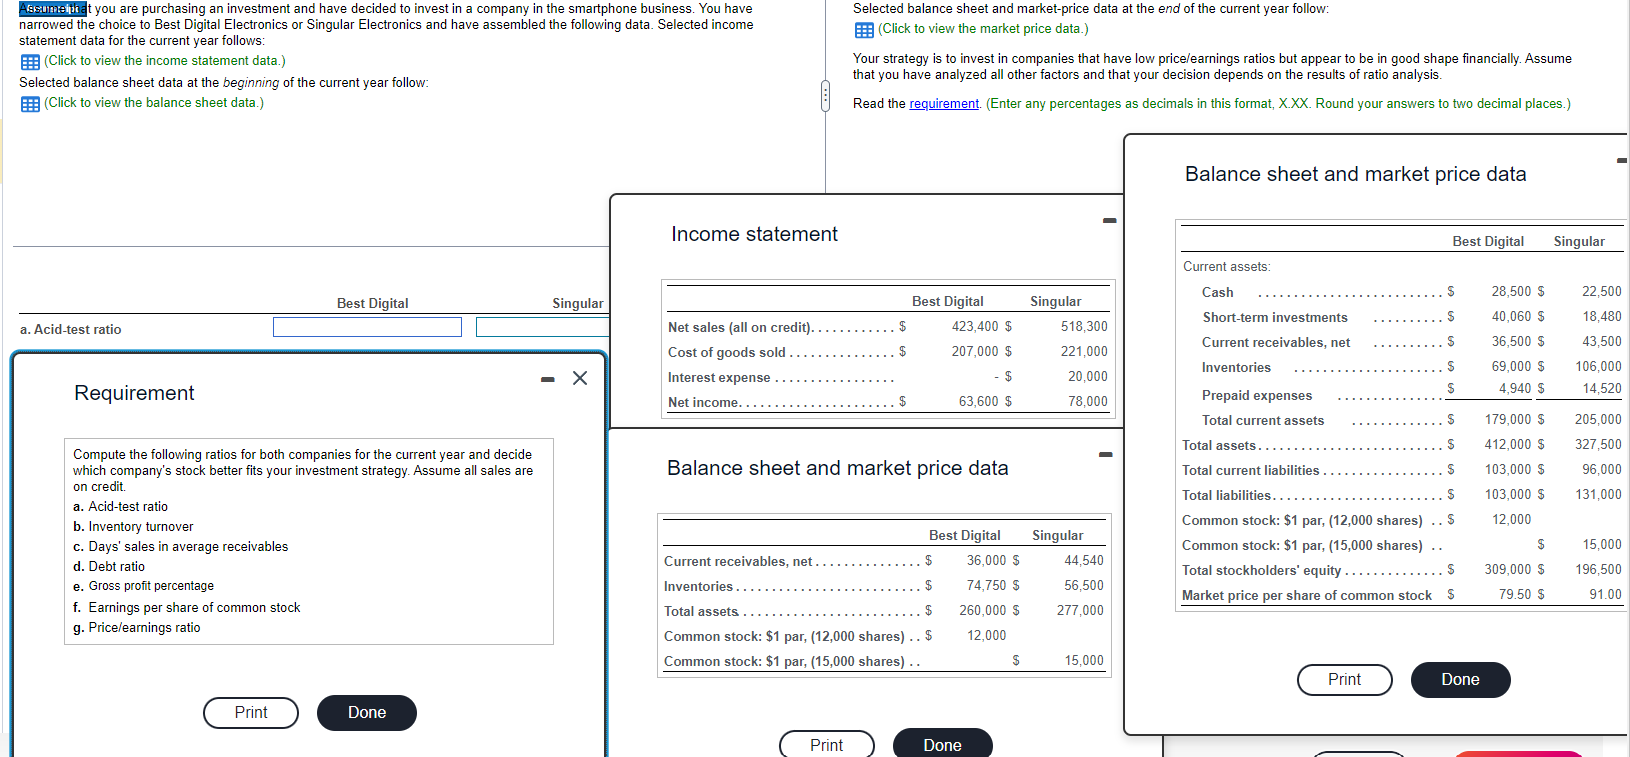The image size is (1630, 757).
Task: Click 'f. Earnings per share of common stock'
Action: (x=186, y=608)
